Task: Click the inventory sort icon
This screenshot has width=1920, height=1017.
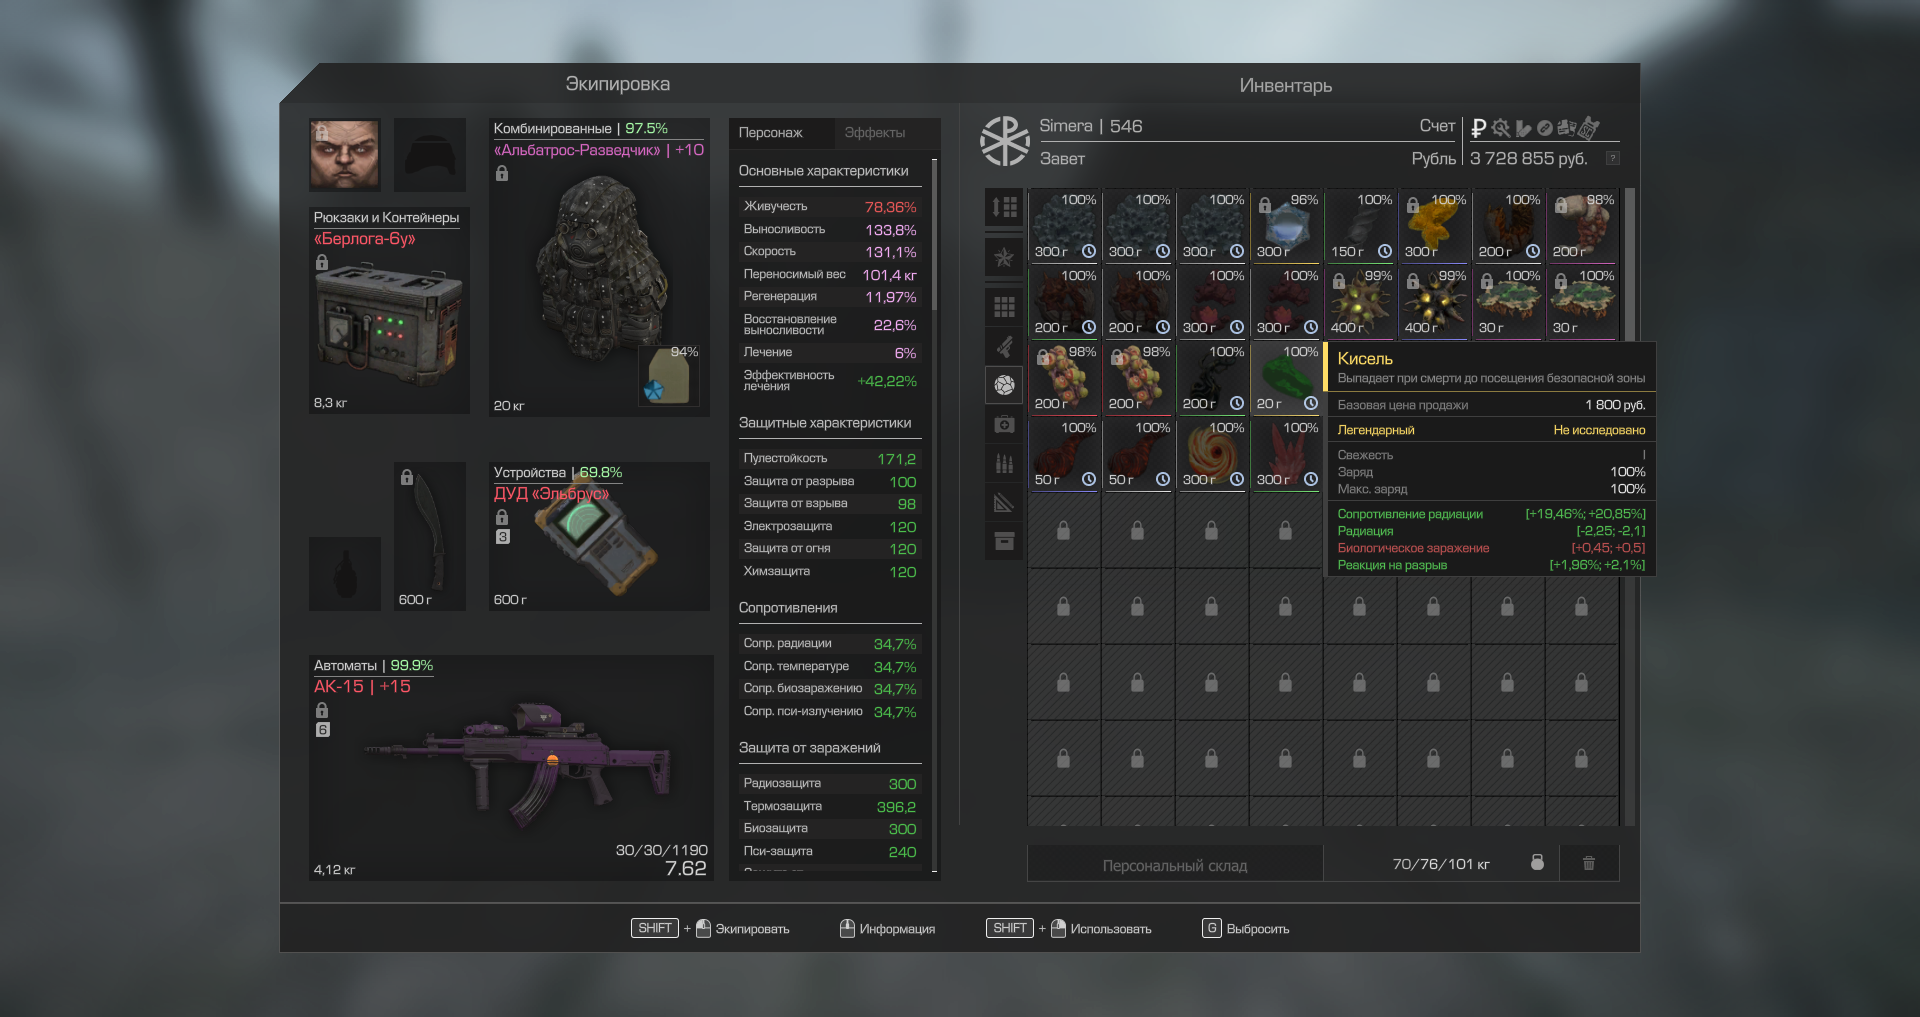Action: [x=1004, y=207]
